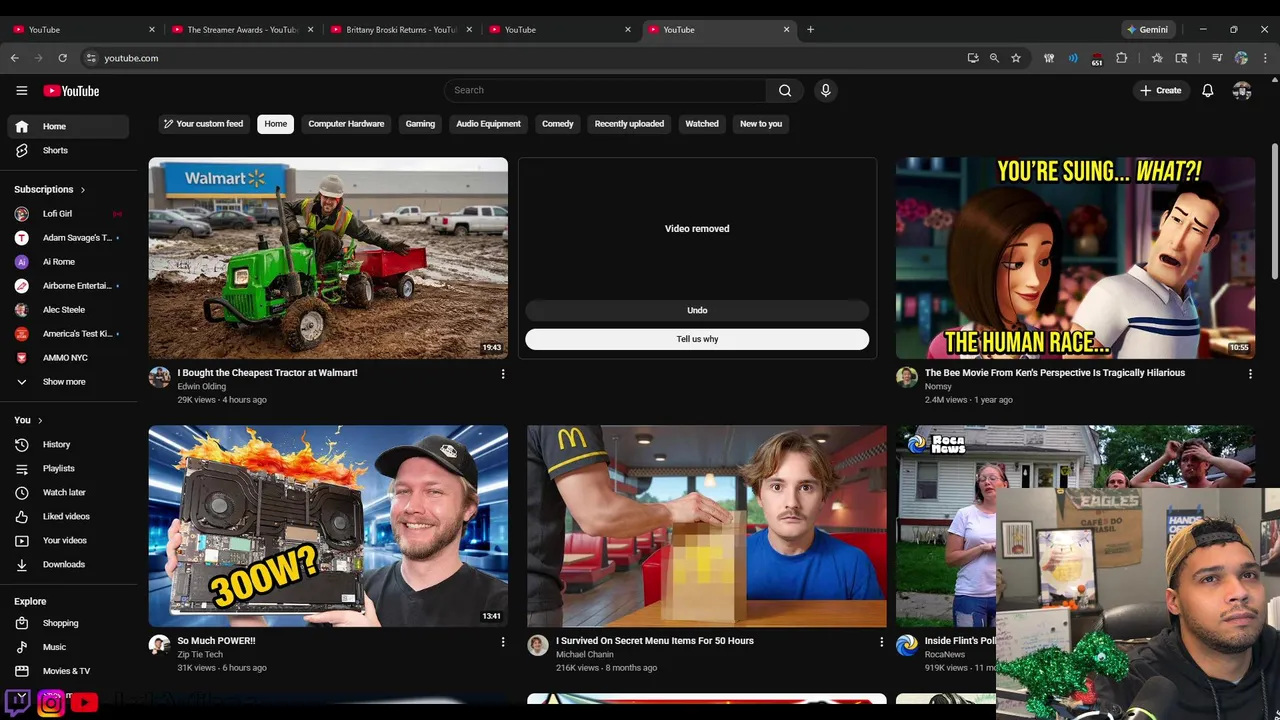Switch to The Streamer Awards browser tab
The width and height of the screenshot is (1280, 720).
tap(240, 30)
